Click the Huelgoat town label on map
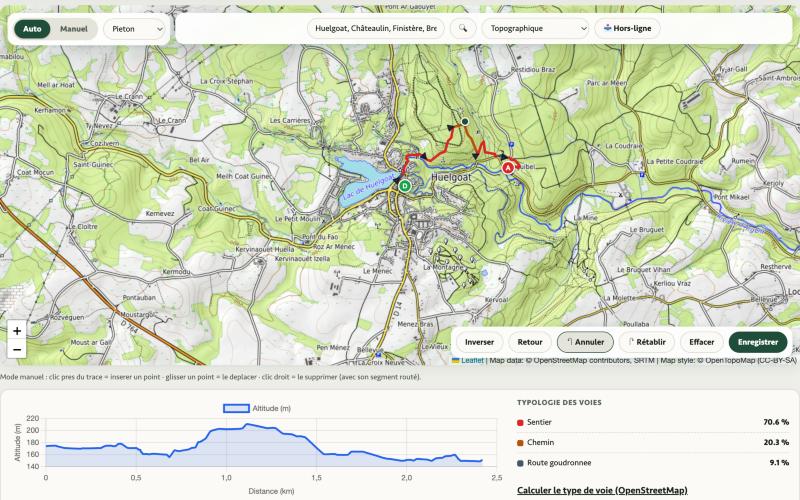 [452, 177]
